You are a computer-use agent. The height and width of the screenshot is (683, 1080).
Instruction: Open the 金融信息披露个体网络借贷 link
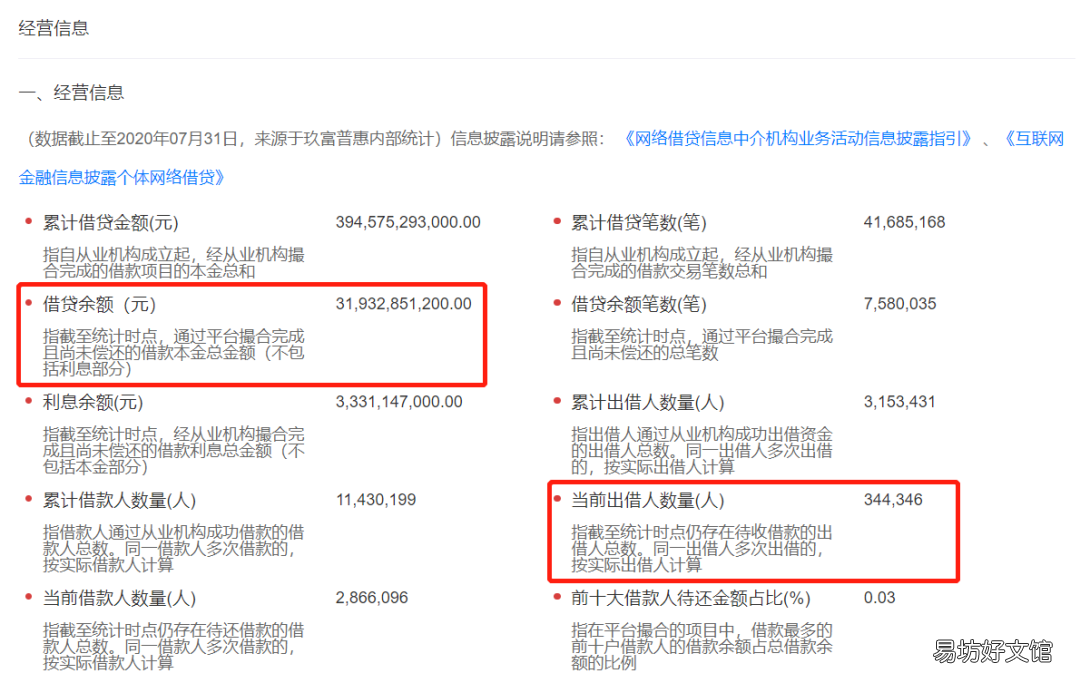pos(122,178)
